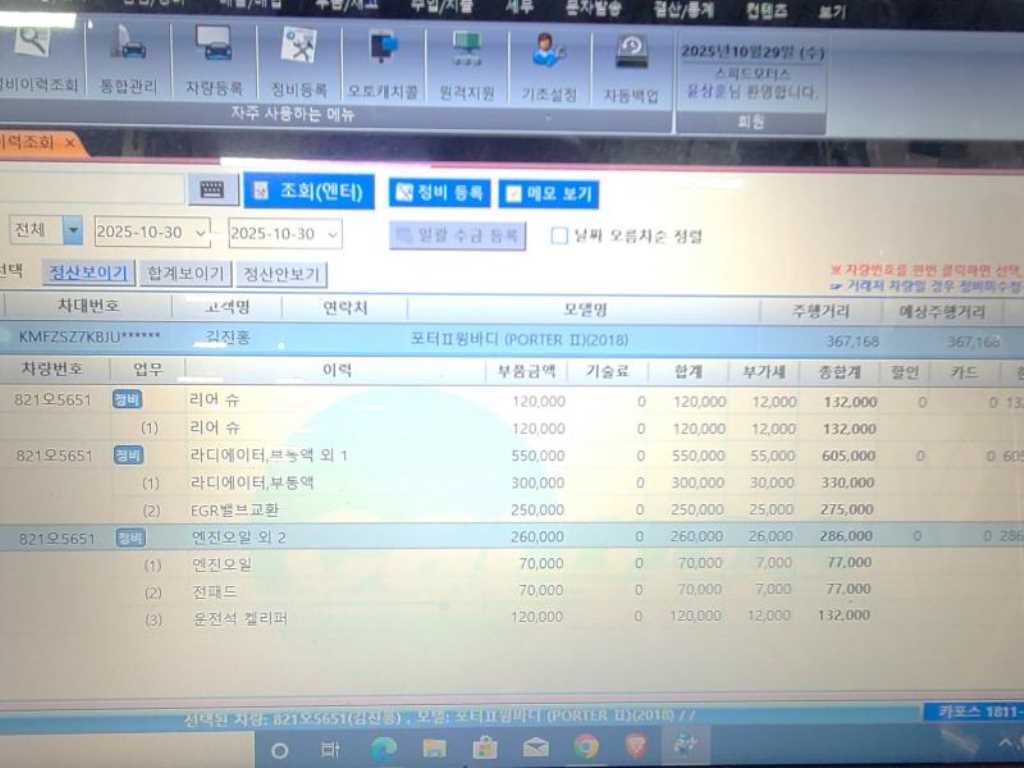This screenshot has width=1024, height=768.
Task: Switch to 합계보이기 view
Action: (186, 274)
